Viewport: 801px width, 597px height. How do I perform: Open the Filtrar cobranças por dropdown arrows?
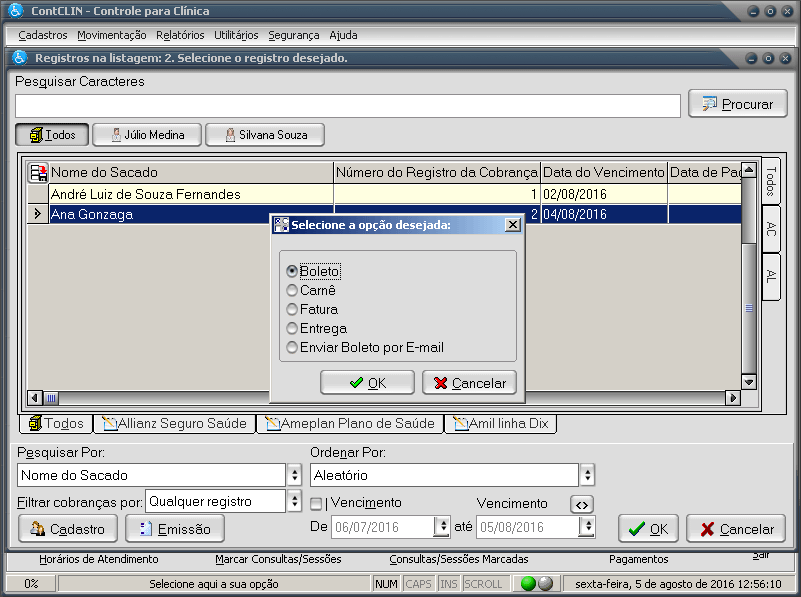pos(294,501)
